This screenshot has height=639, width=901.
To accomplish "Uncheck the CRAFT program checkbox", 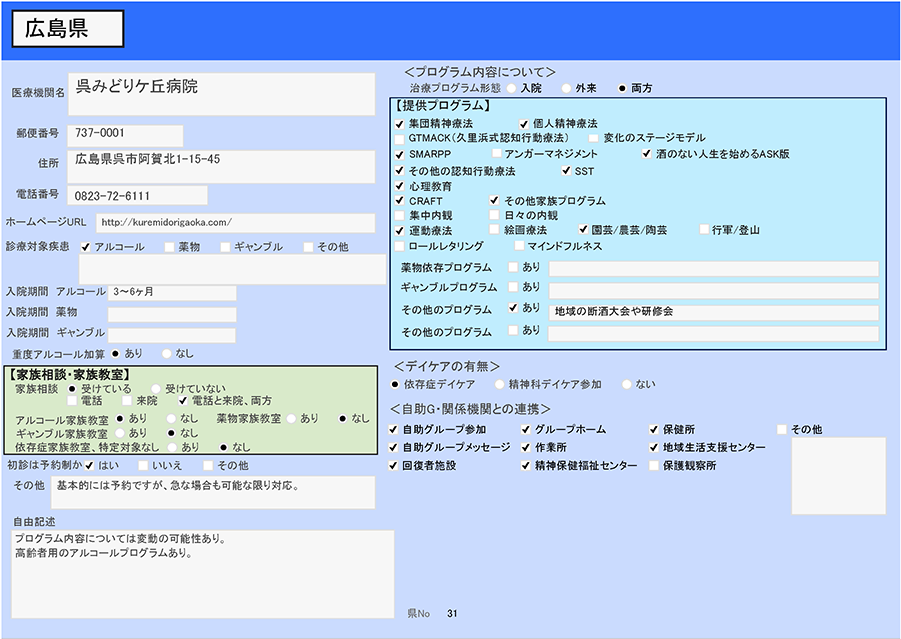I will click(x=400, y=201).
